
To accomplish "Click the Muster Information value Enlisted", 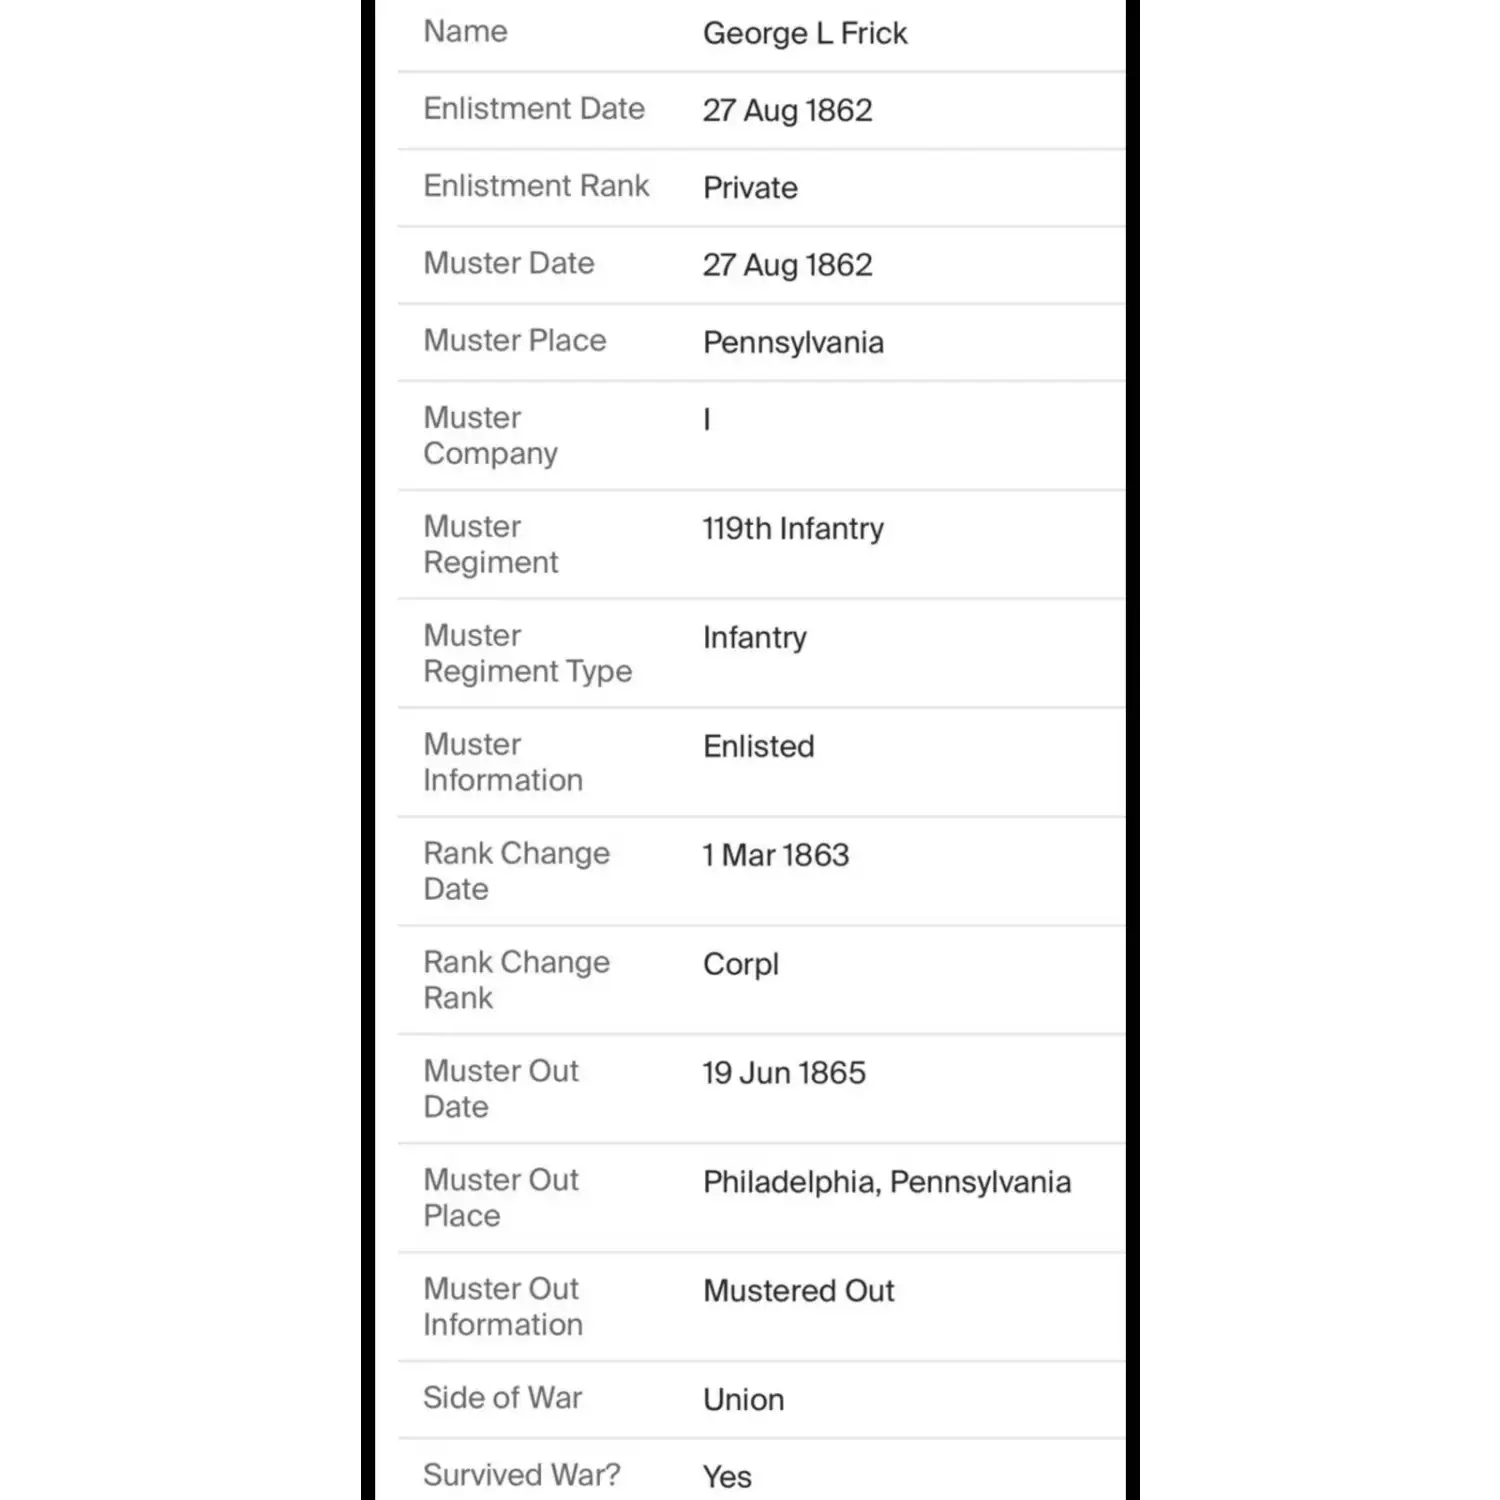I will tap(758, 746).
